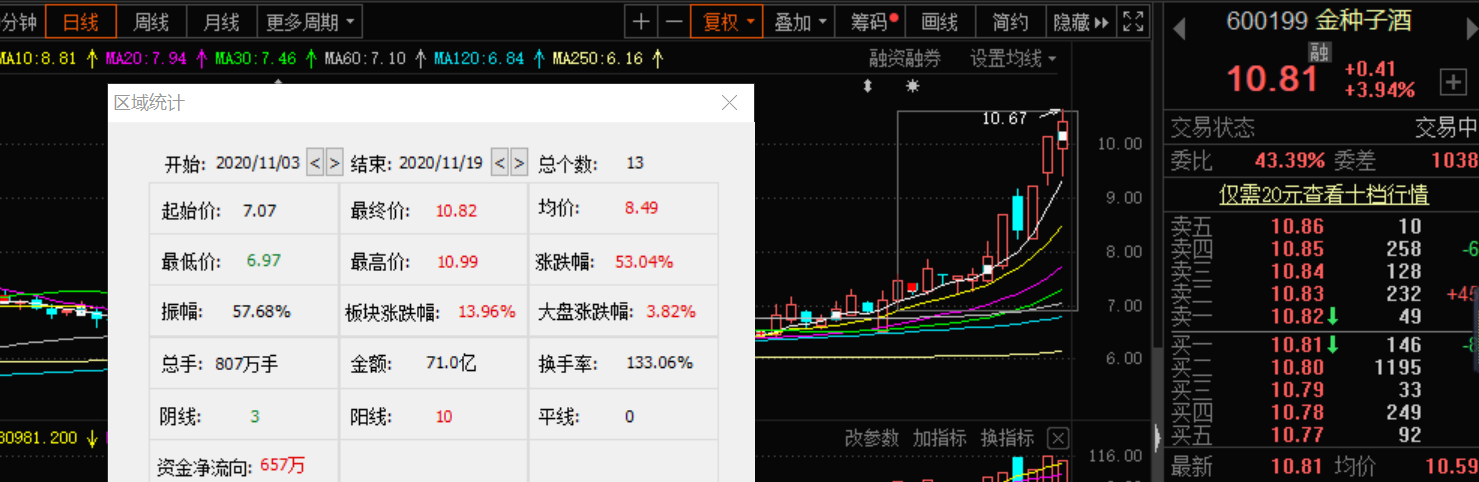This screenshot has height=482, width=1479.
Task: Switch to 简约 simple mode
Action: tap(1010, 22)
